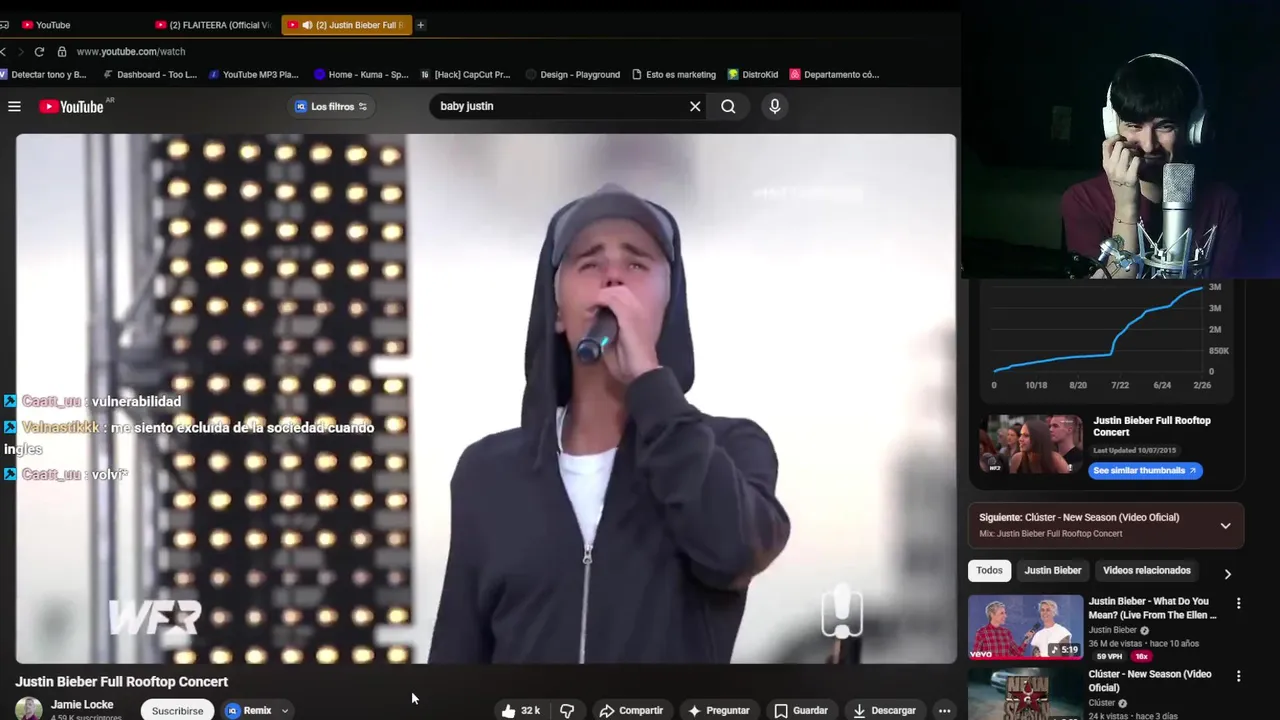Select the Todos filter chip
Screen dimensions: 1280x720
click(x=989, y=570)
